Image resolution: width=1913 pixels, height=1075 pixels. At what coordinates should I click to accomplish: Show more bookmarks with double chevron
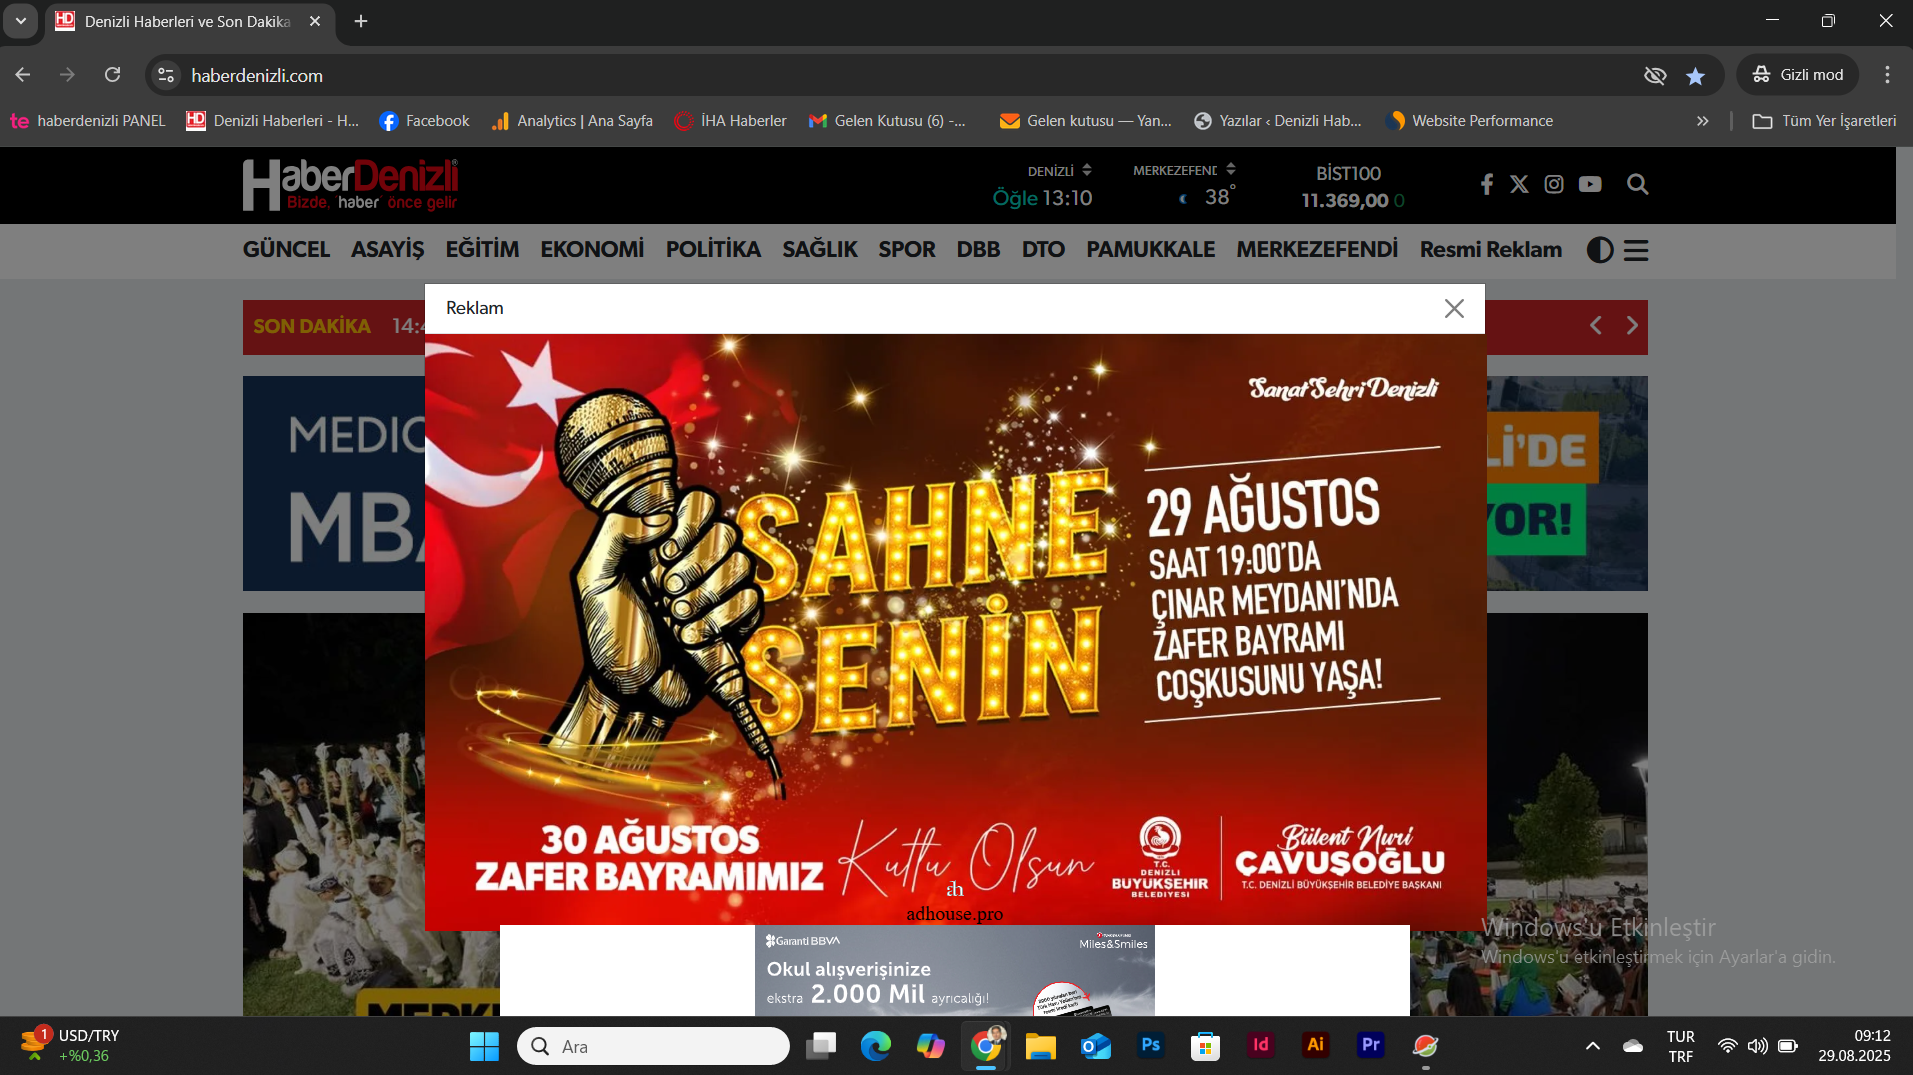point(1702,121)
